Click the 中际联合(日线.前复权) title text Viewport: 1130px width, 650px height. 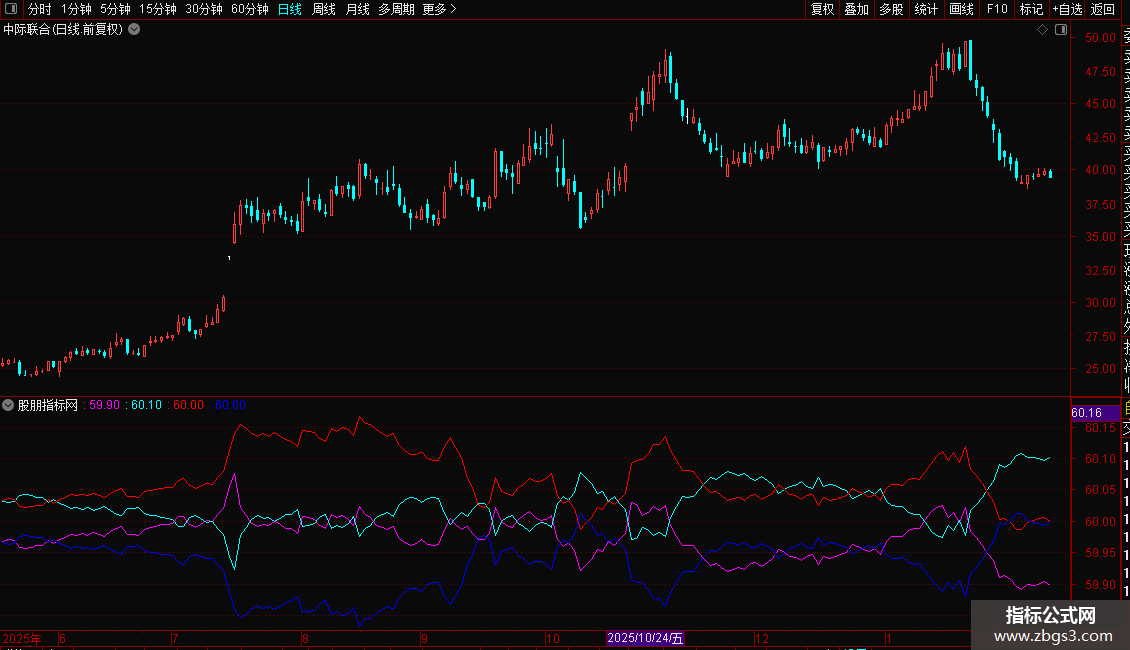click(63, 30)
